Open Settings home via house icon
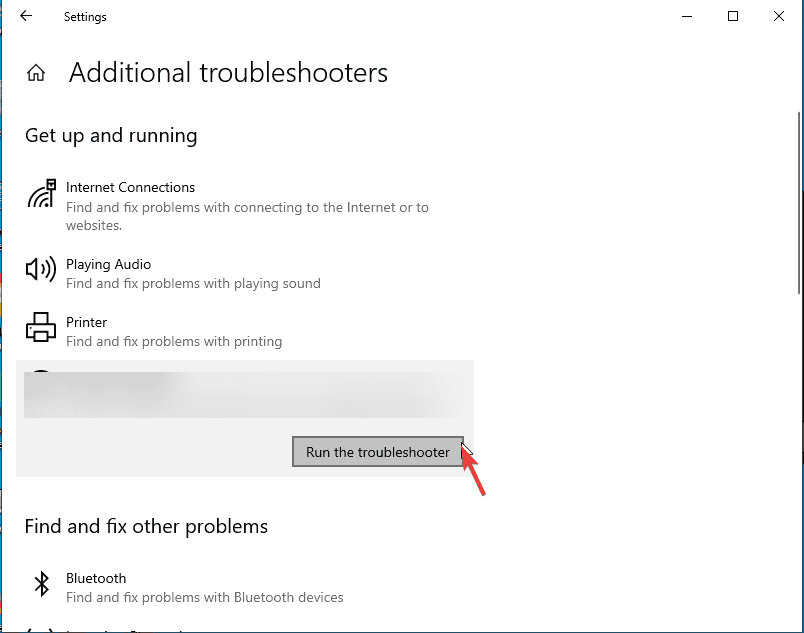This screenshot has height=633, width=804. (36, 73)
